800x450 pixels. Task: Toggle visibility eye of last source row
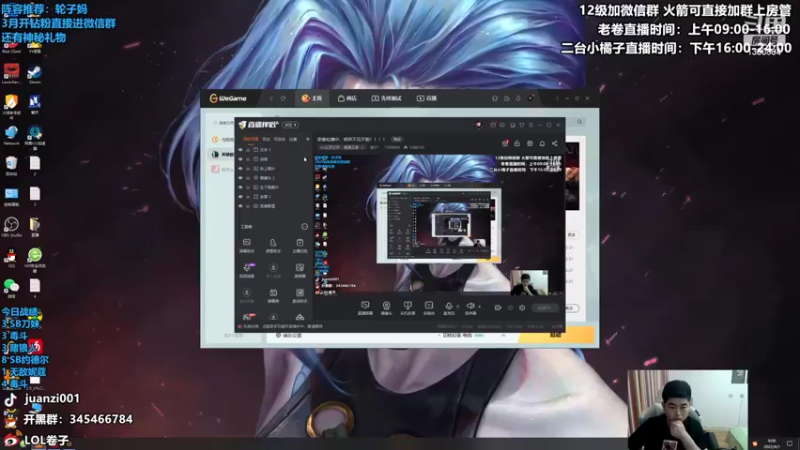click(x=240, y=206)
